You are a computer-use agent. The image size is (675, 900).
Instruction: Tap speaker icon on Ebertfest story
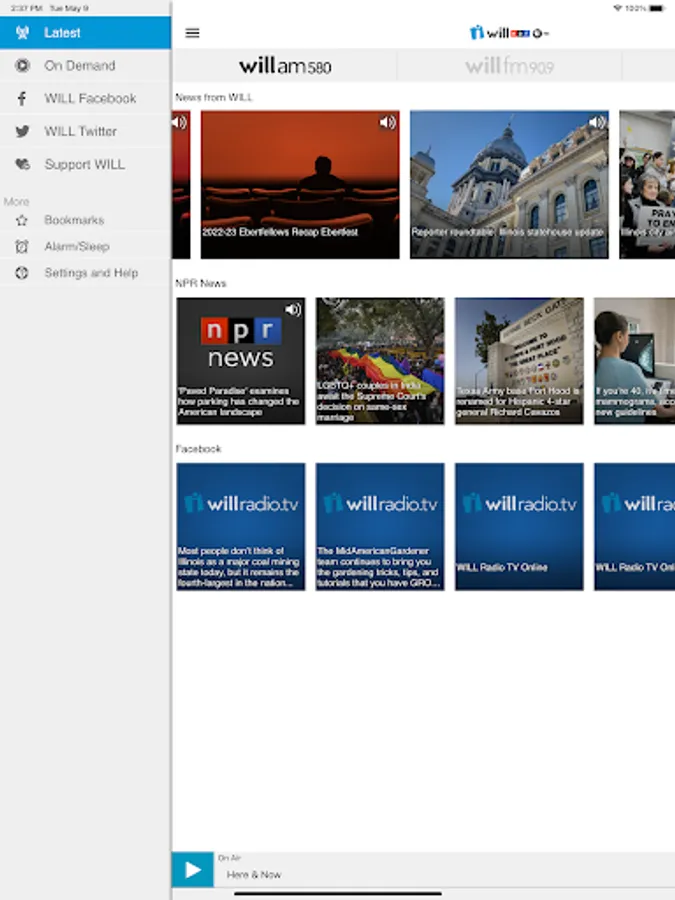(x=387, y=122)
